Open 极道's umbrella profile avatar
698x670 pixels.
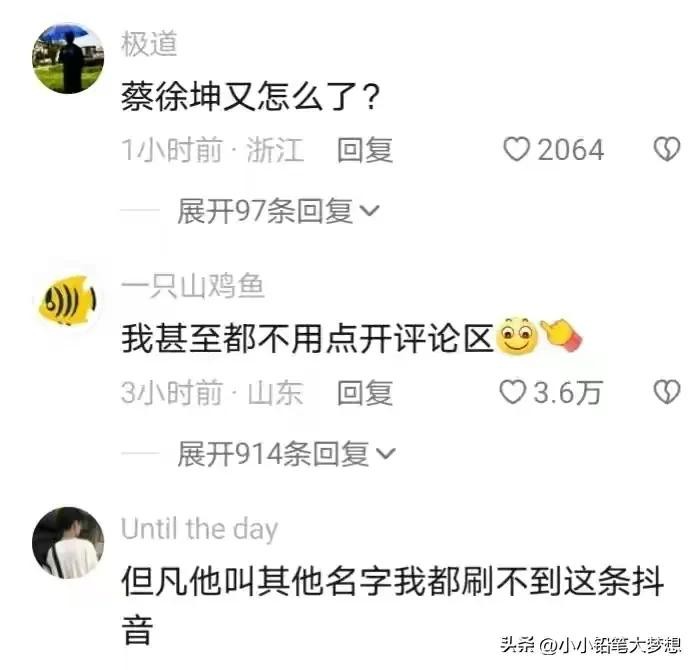(68, 58)
